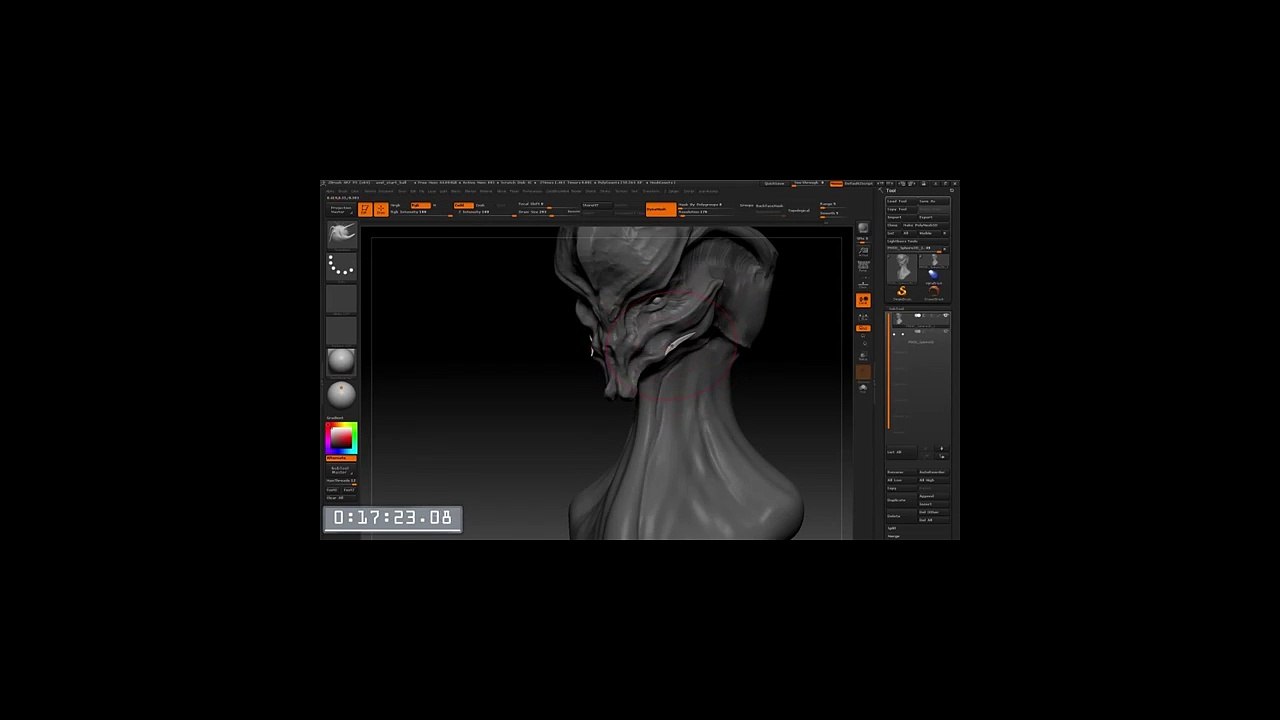
Task: Toggle the Rgb channel button
Action: [421, 205]
